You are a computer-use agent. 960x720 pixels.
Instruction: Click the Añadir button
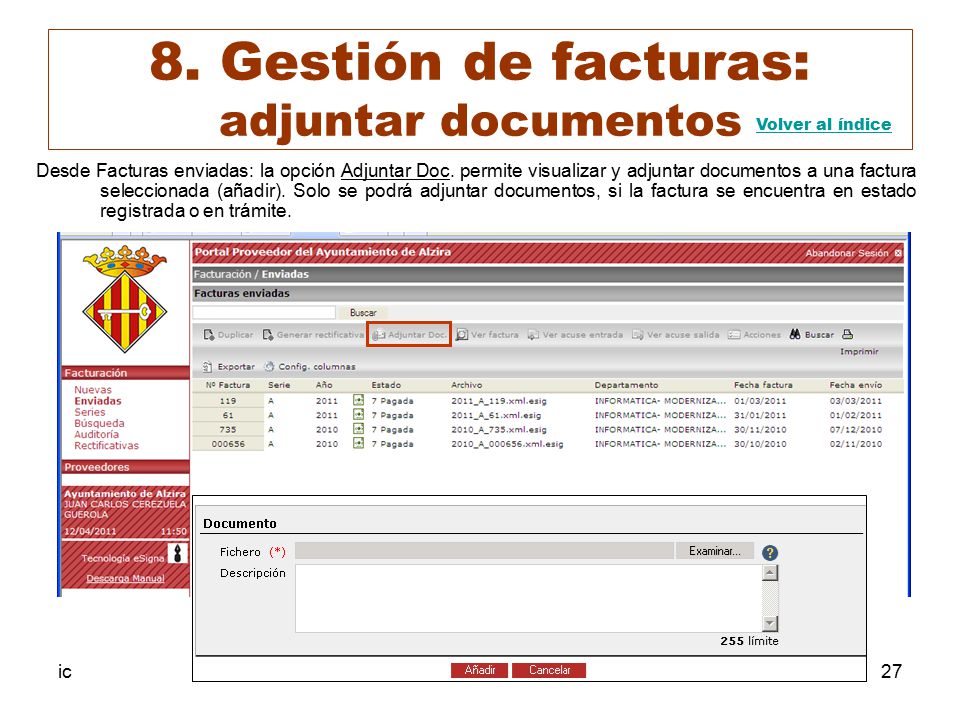(479, 670)
